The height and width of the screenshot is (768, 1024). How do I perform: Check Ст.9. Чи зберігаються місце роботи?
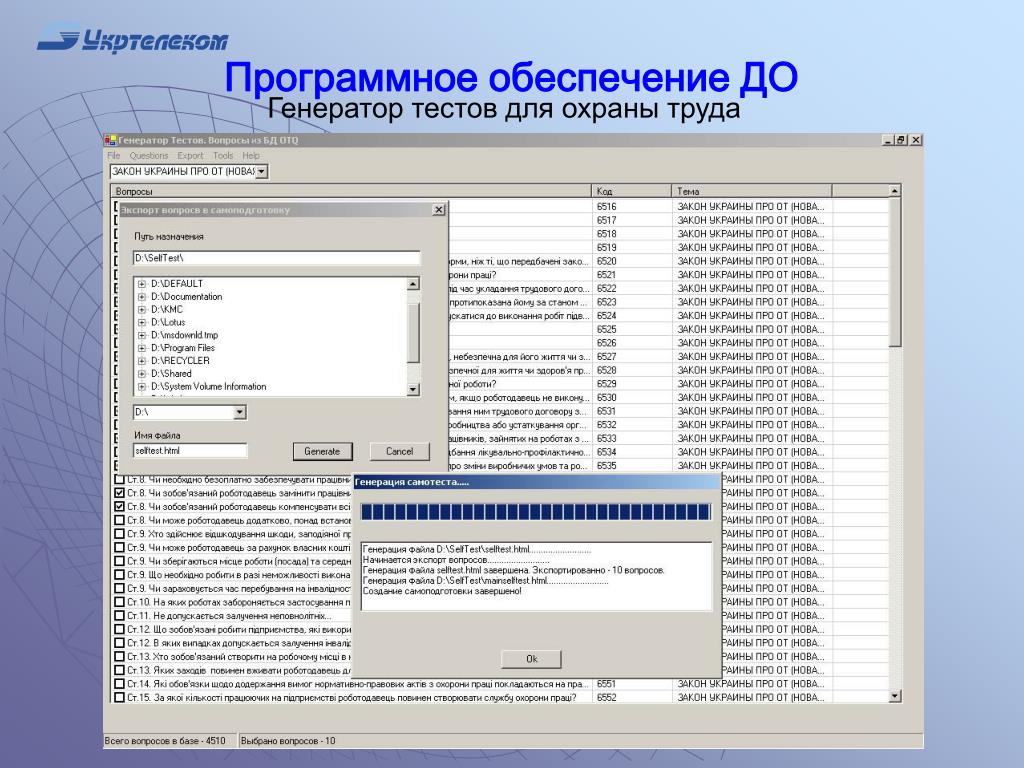tap(120, 561)
